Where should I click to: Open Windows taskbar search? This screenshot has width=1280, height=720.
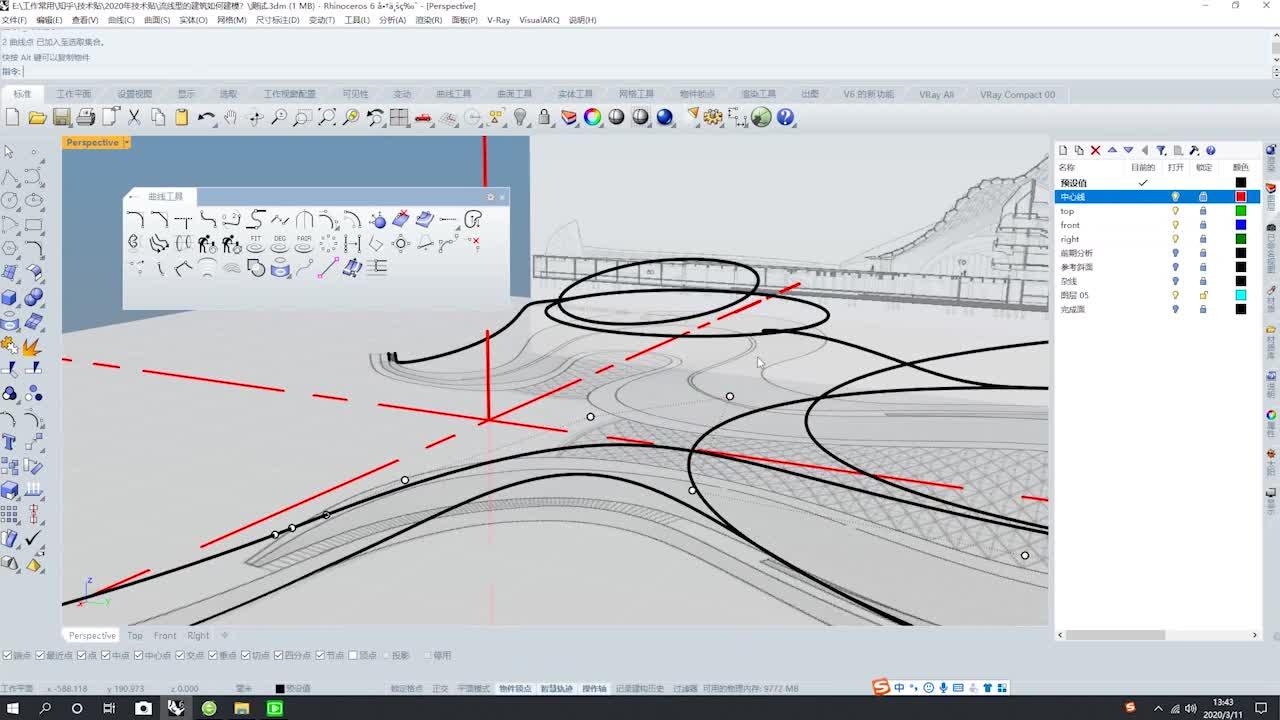(x=45, y=708)
